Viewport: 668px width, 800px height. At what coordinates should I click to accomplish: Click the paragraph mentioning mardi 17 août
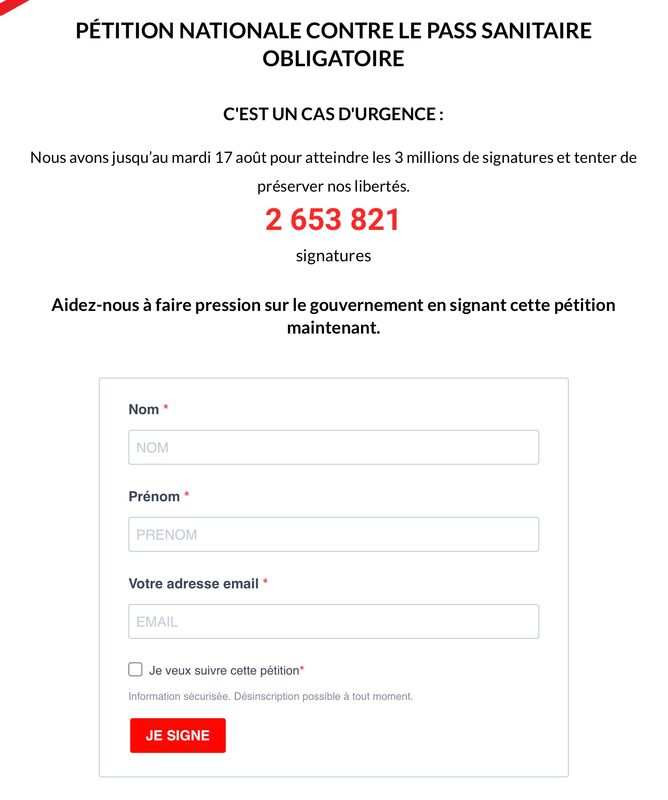point(333,171)
